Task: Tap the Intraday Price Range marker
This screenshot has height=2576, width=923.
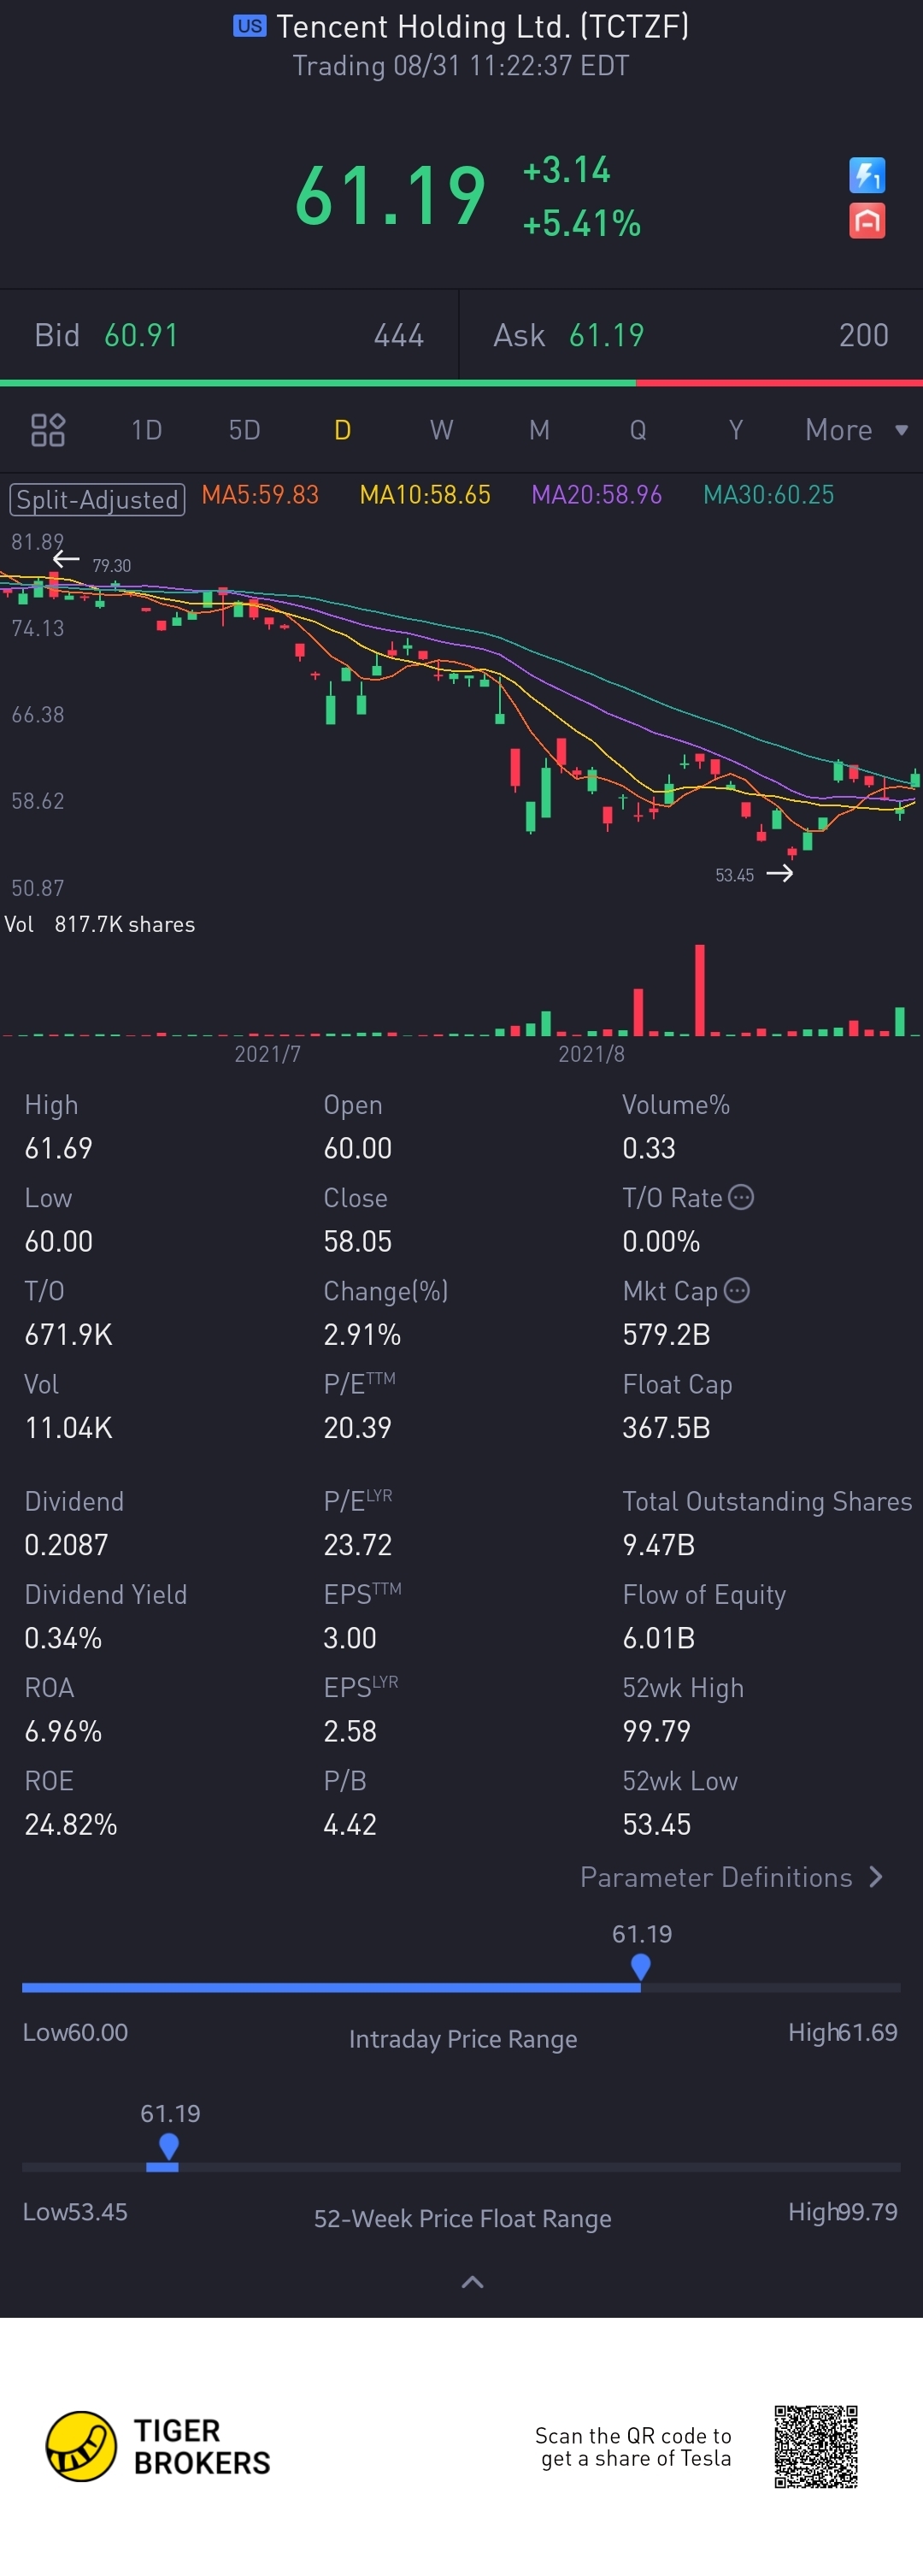Action: 641,1966
